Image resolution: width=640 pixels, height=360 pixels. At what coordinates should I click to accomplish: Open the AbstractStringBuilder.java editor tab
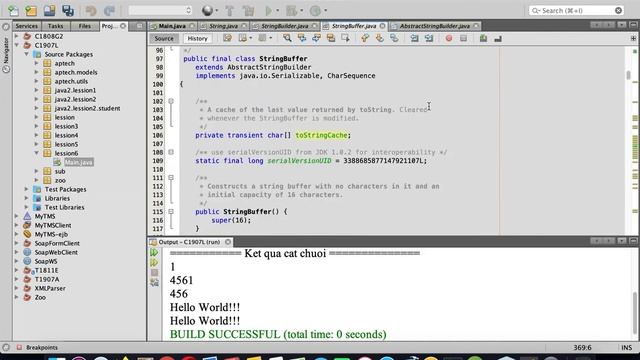pyautogui.click(x=435, y=26)
